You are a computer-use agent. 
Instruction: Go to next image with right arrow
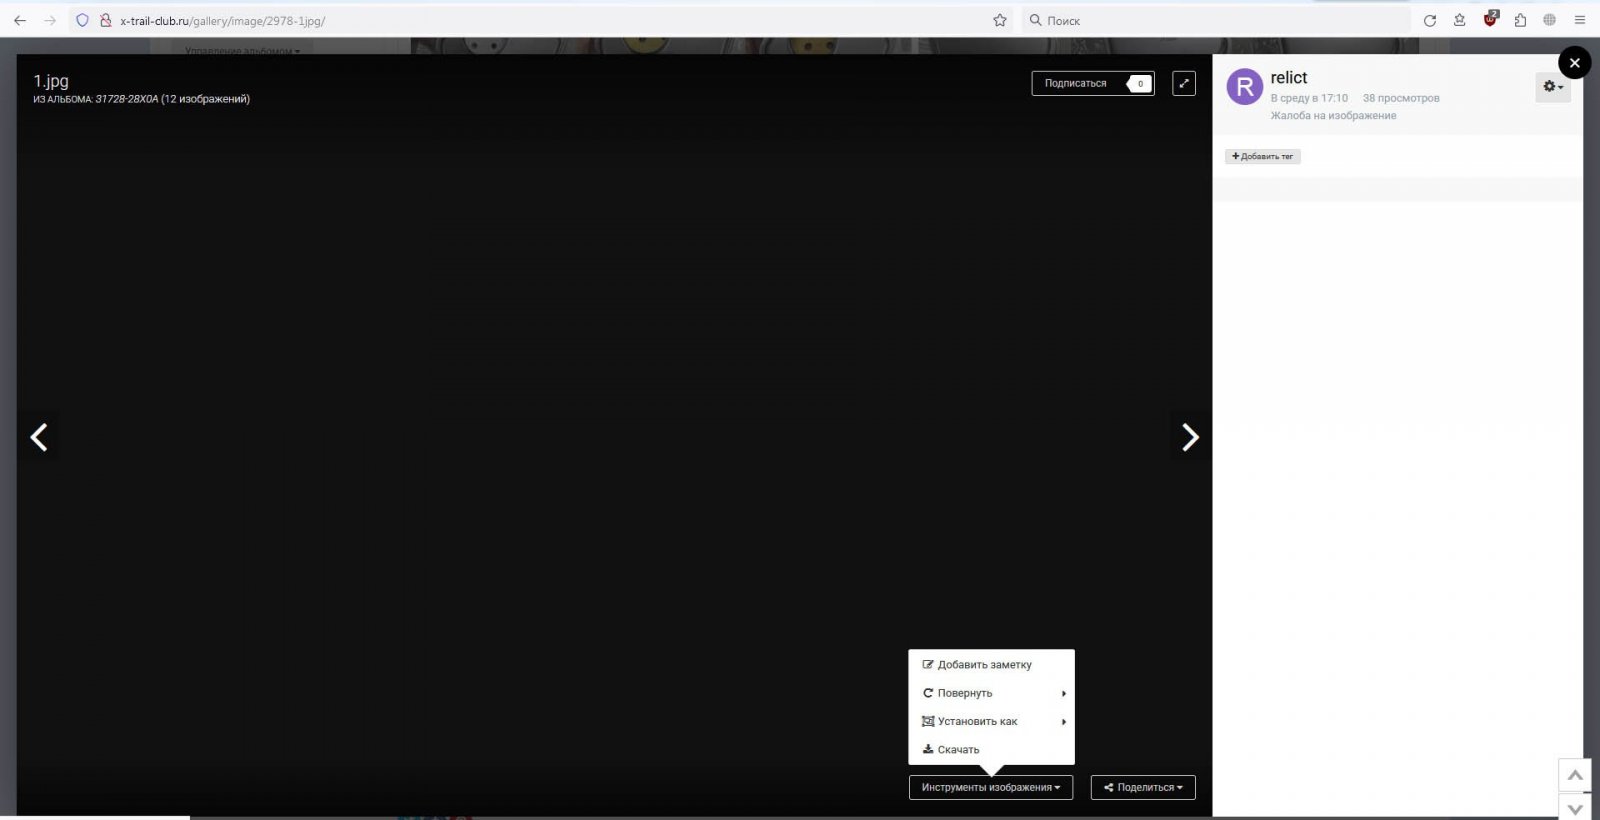[x=1189, y=437]
